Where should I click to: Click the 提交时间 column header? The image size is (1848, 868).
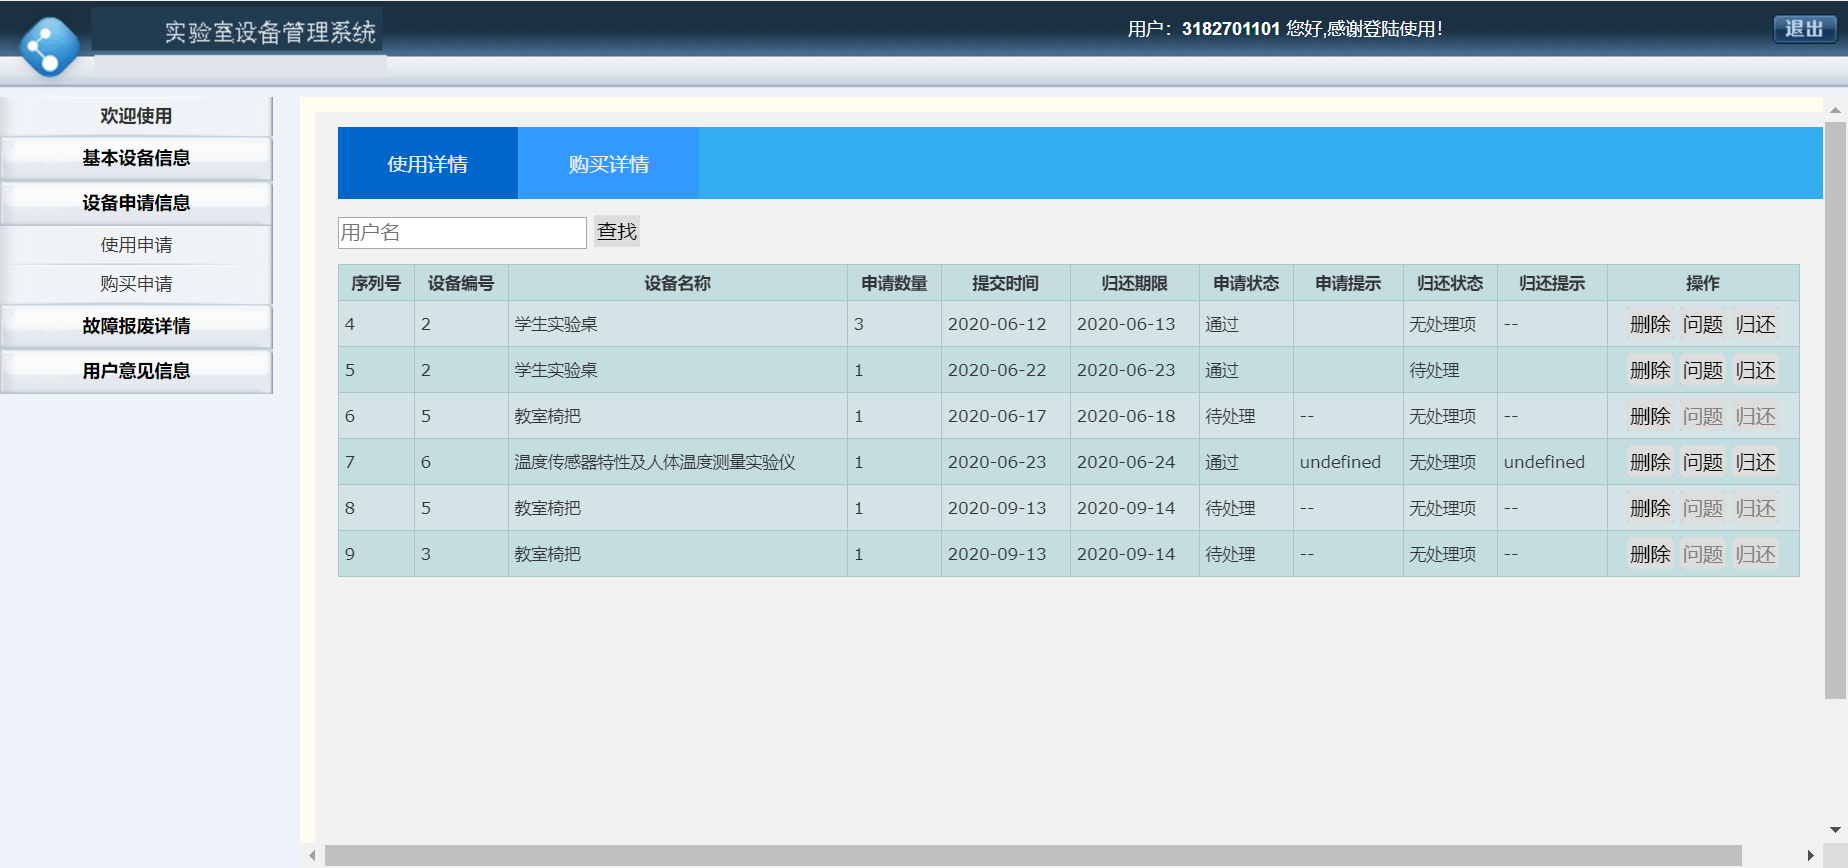tap(1005, 283)
